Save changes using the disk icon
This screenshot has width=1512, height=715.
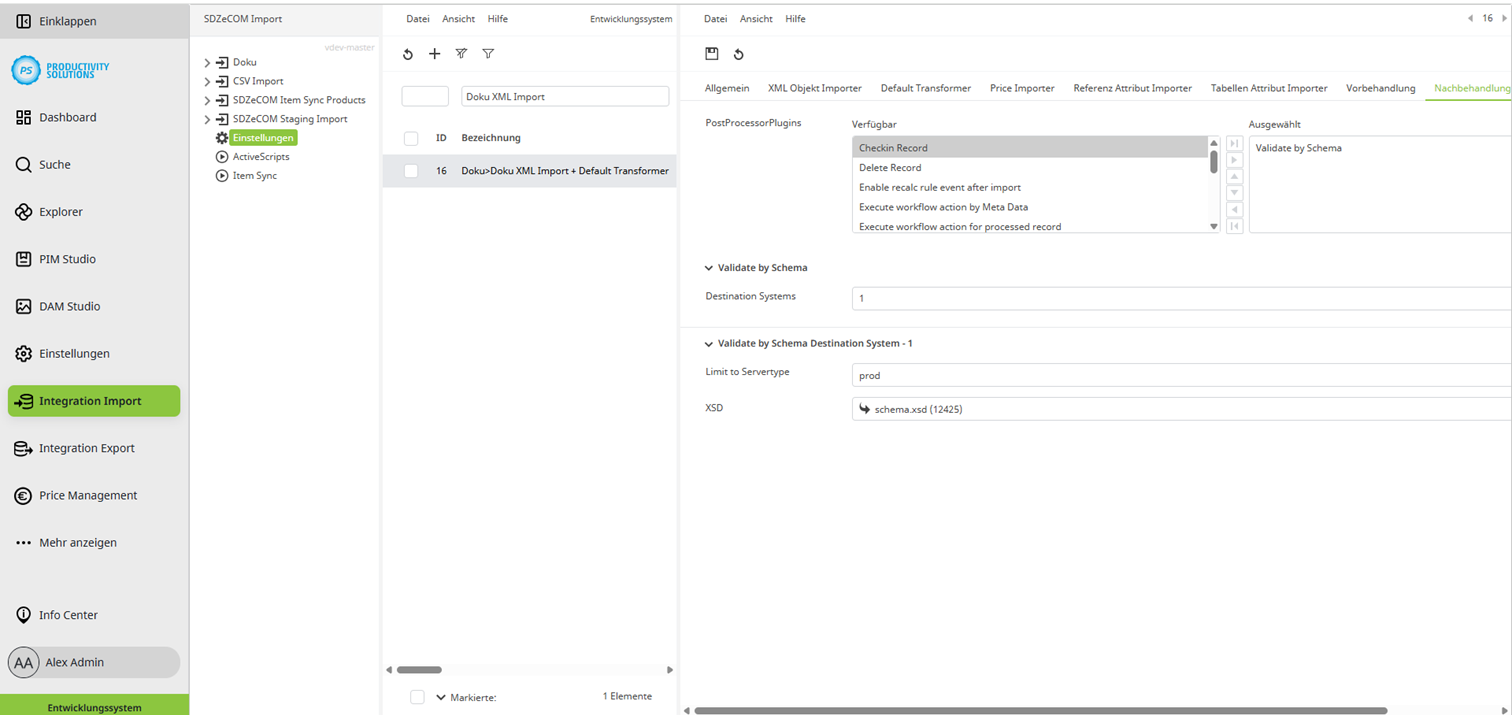pyautogui.click(x=711, y=54)
